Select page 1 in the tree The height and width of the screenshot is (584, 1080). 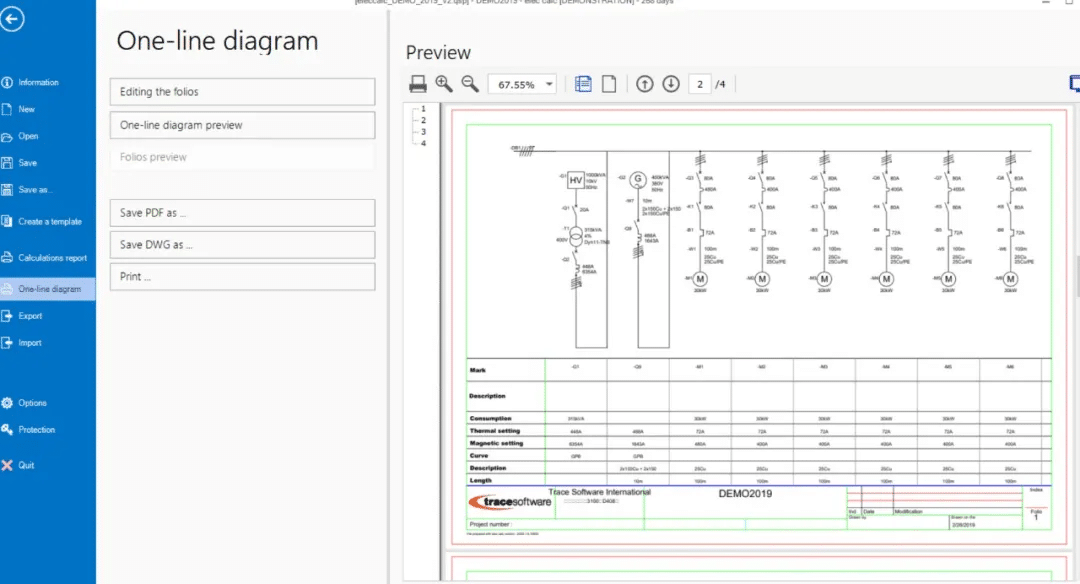(x=424, y=109)
